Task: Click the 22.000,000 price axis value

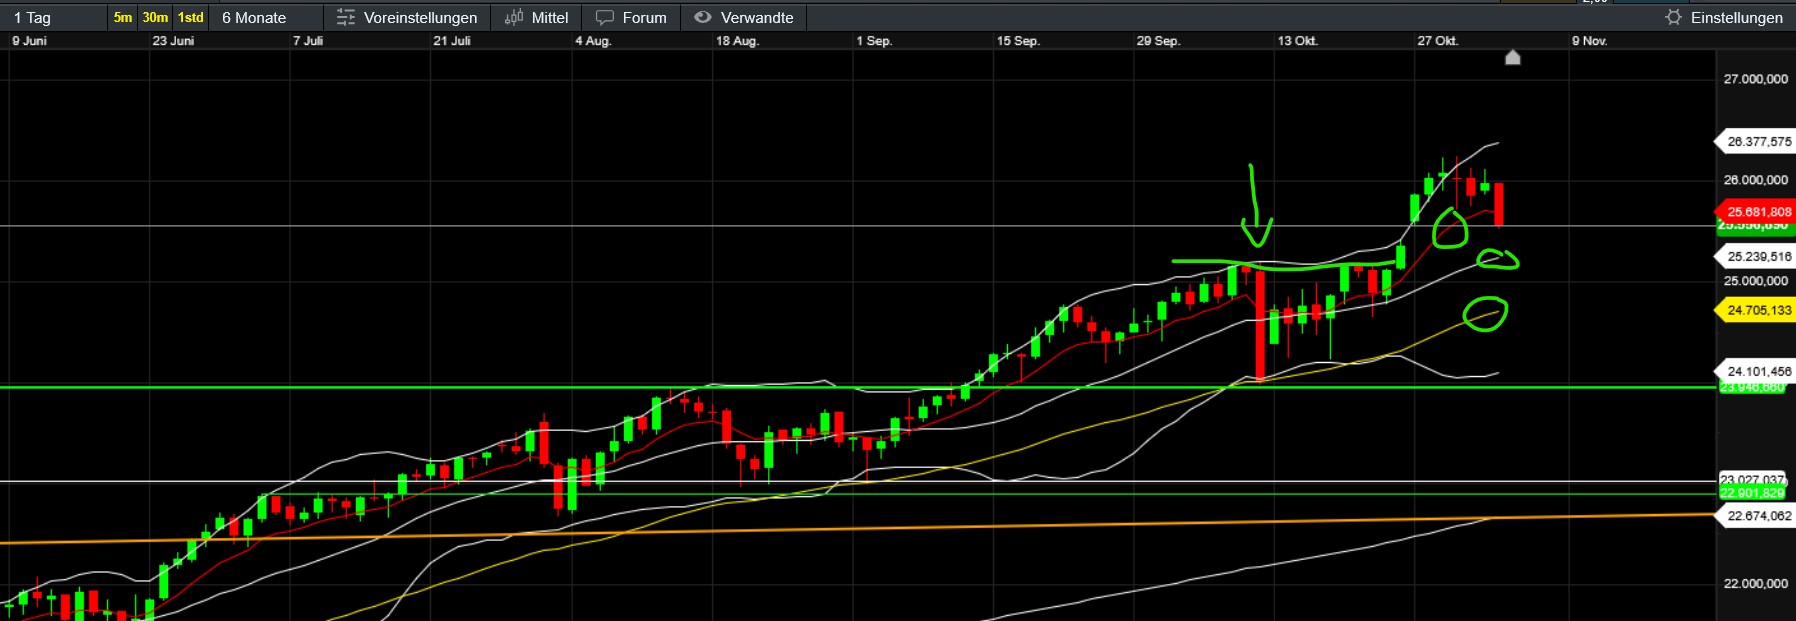Action: click(1756, 584)
